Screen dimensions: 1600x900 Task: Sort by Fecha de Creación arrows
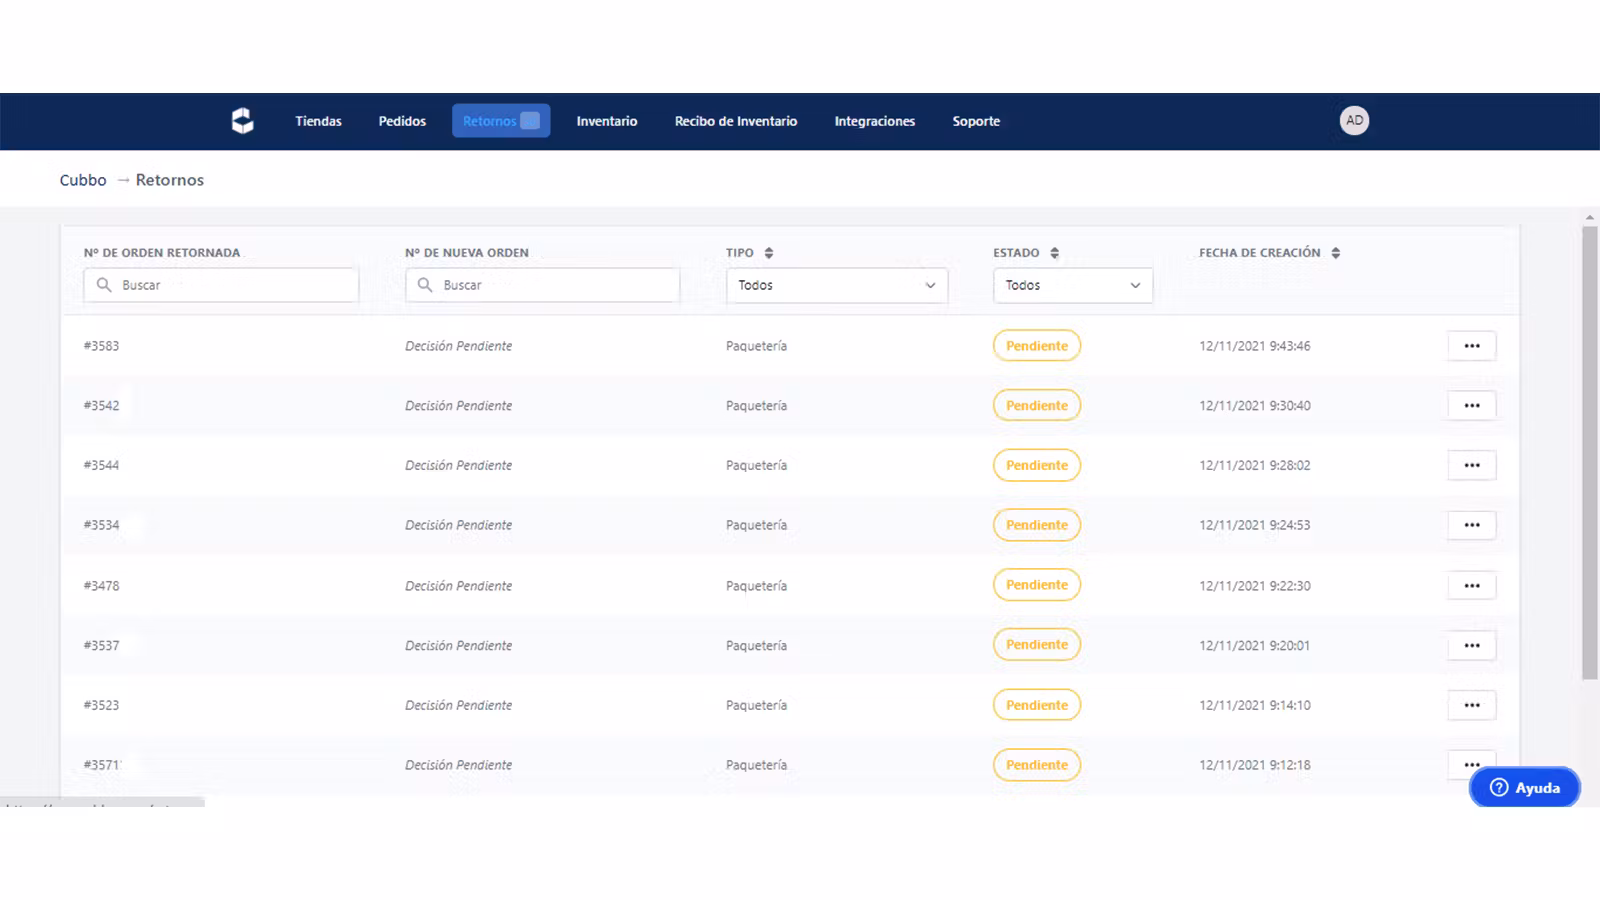(1335, 253)
